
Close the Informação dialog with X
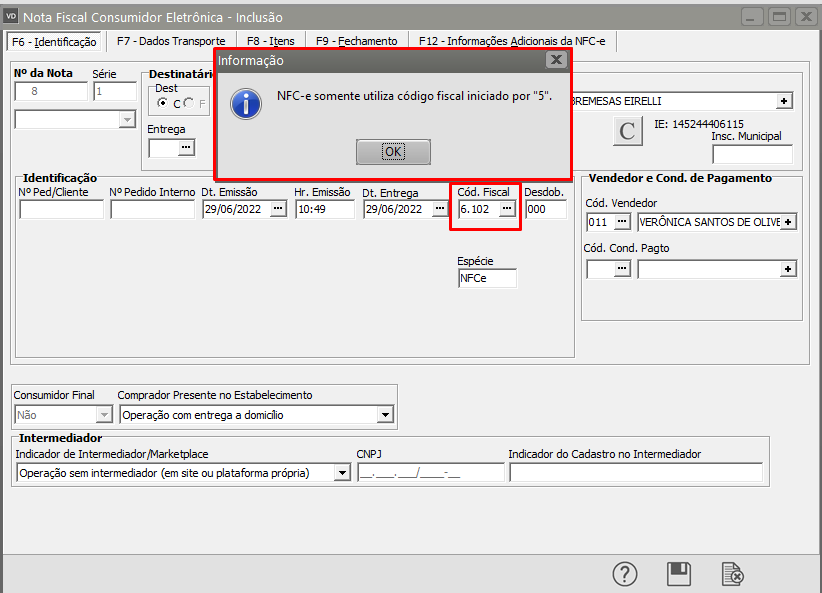556,60
